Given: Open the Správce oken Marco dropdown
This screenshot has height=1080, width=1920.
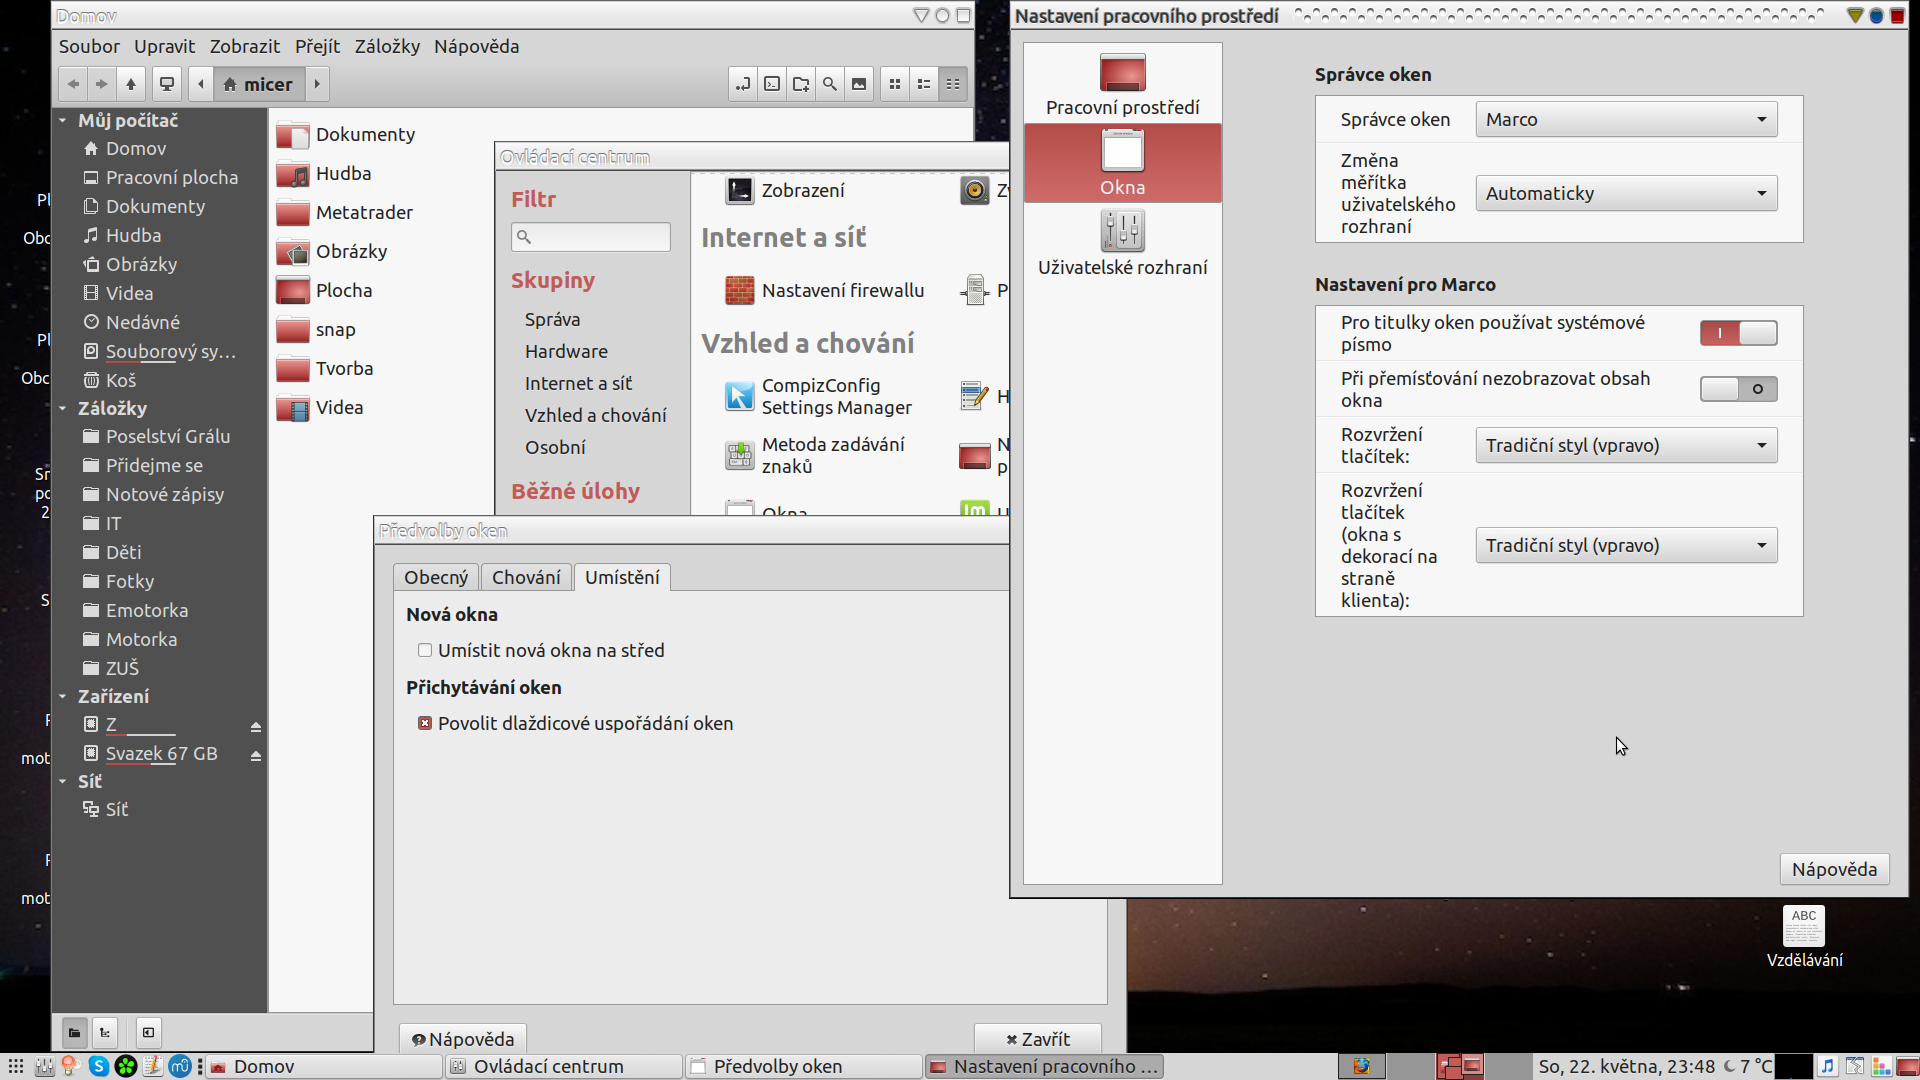Looking at the screenshot, I should [1626, 119].
